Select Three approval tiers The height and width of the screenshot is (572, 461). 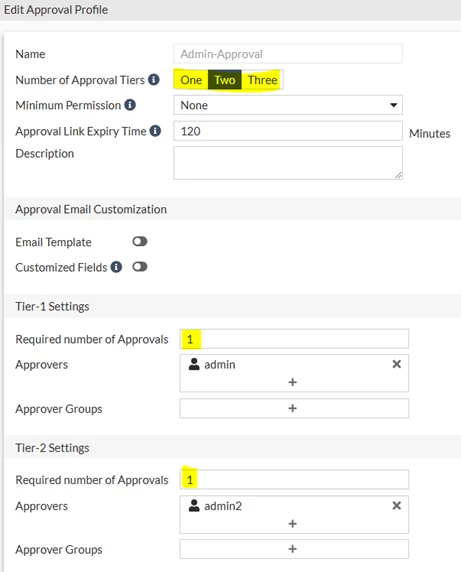tap(262, 80)
